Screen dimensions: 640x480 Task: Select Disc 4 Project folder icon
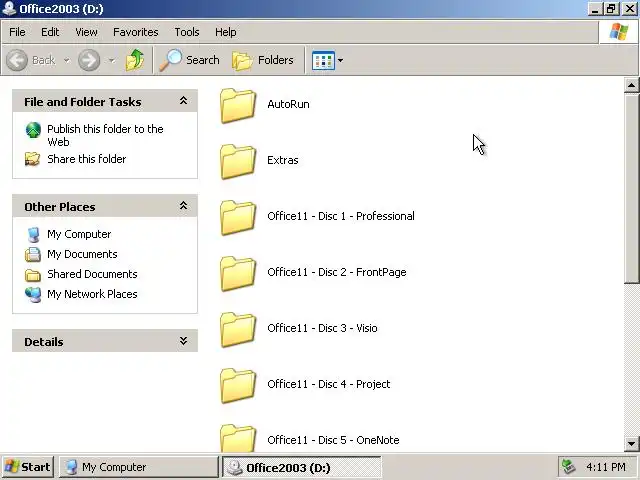238,385
